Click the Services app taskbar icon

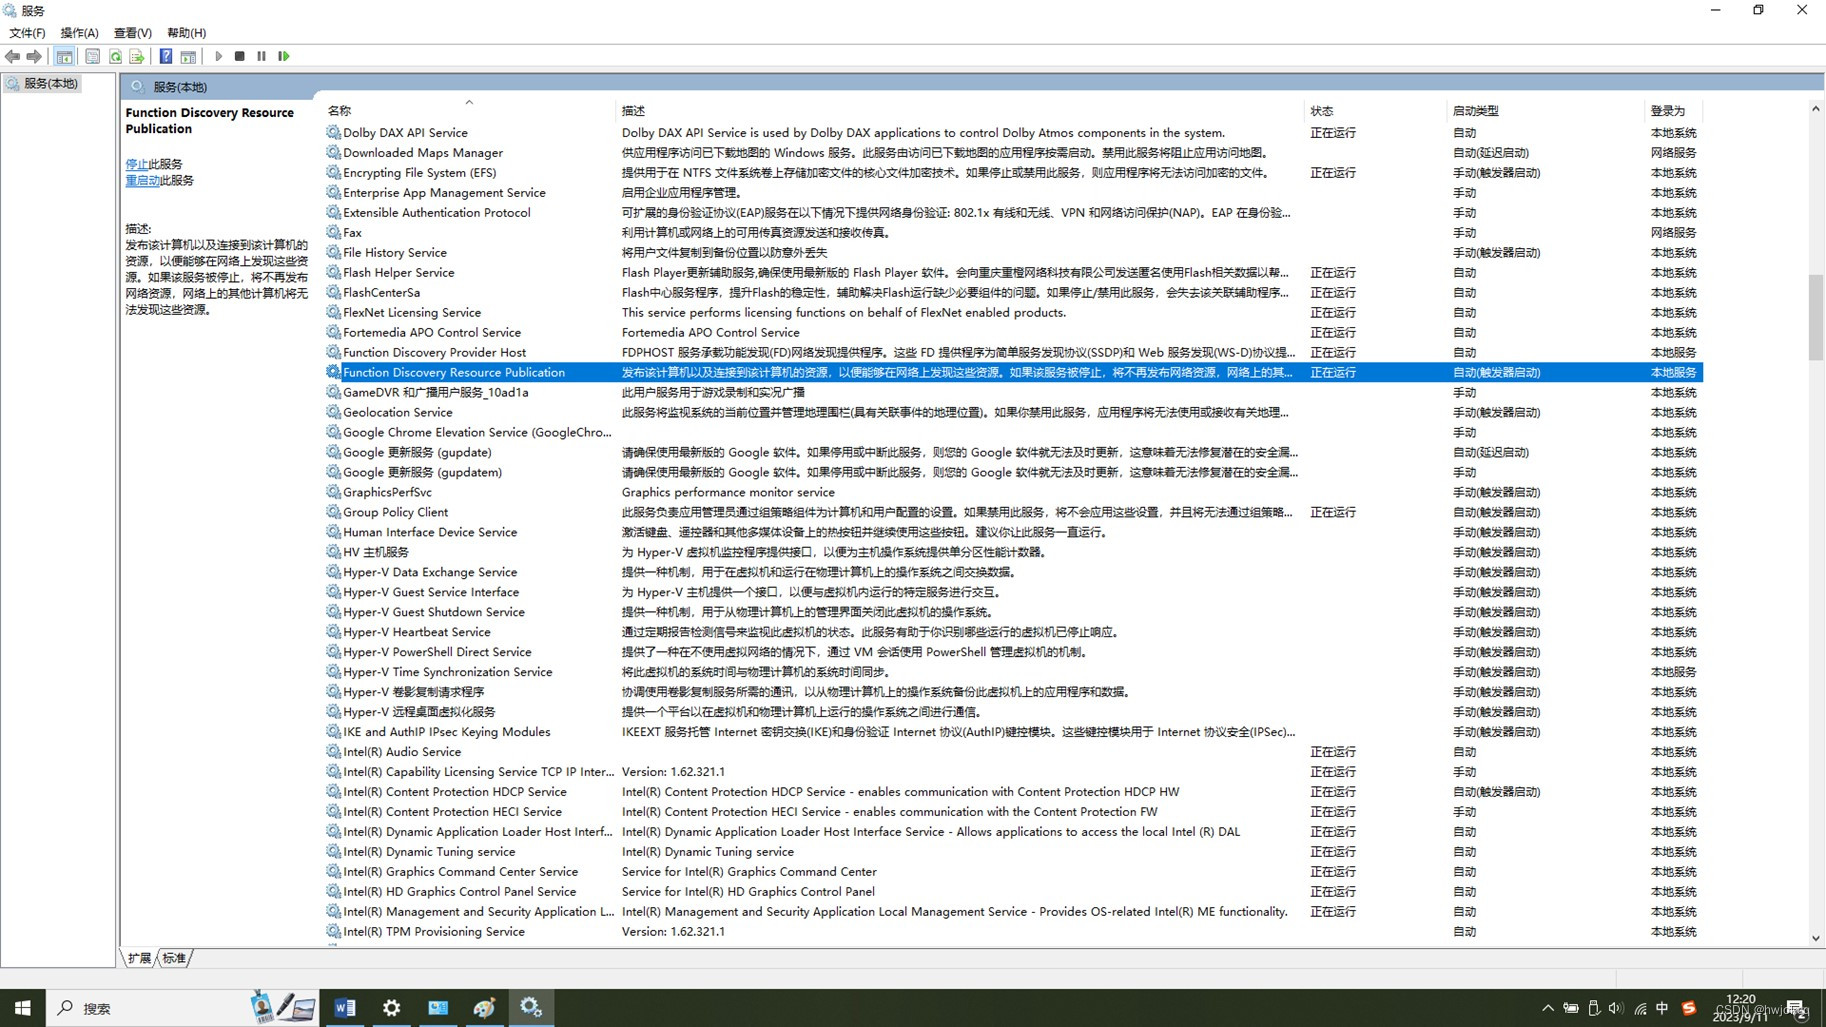[531, 1008]
